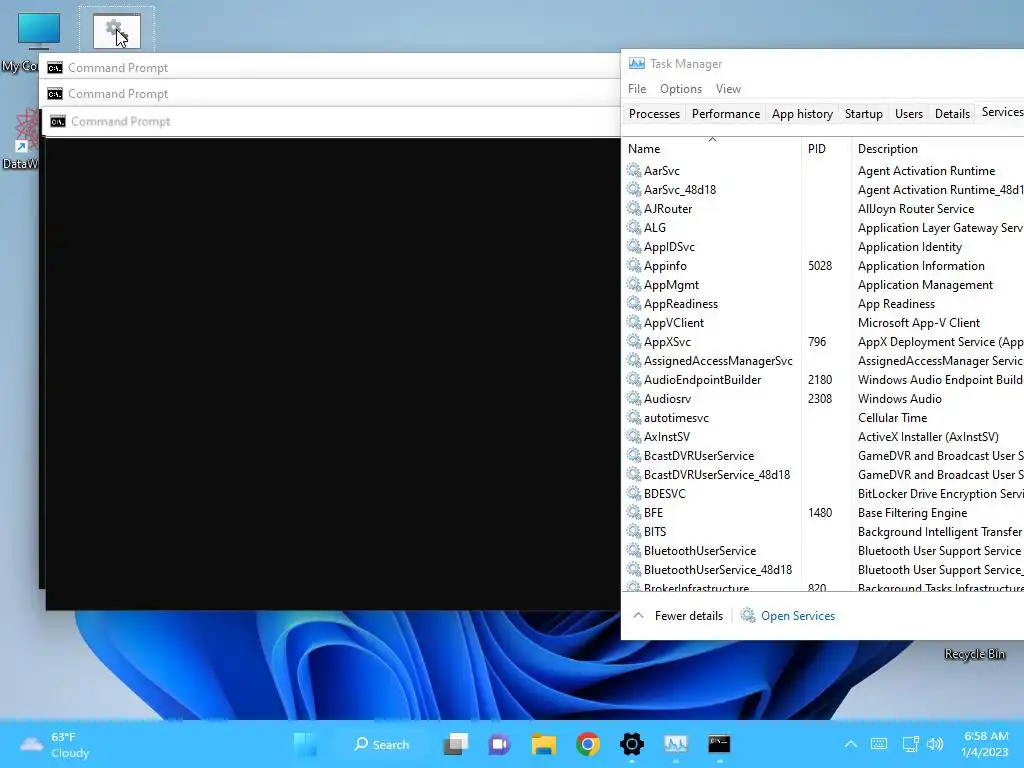Image resolution: width=1024 pixels, height=768 pixels.
Task: Click the services gear icon next to Open Services
Action: point(748,615)
